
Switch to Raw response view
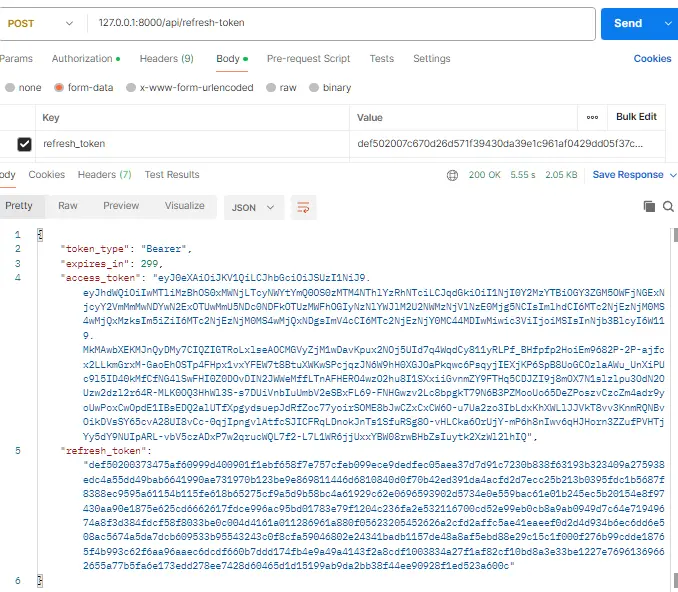coord(68,206)
